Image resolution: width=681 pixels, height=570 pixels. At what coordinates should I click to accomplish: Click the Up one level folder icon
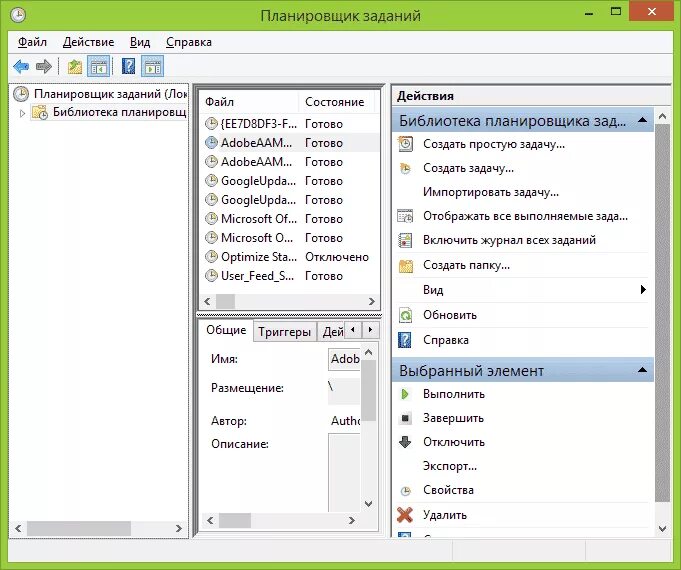click(75, 66)
